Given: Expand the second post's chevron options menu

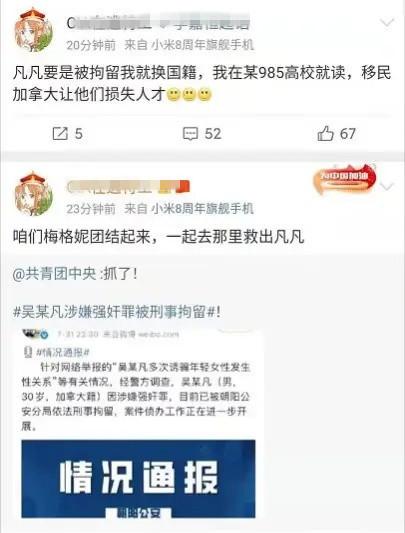Looking at the screenshot, I should tap(387, 187).
